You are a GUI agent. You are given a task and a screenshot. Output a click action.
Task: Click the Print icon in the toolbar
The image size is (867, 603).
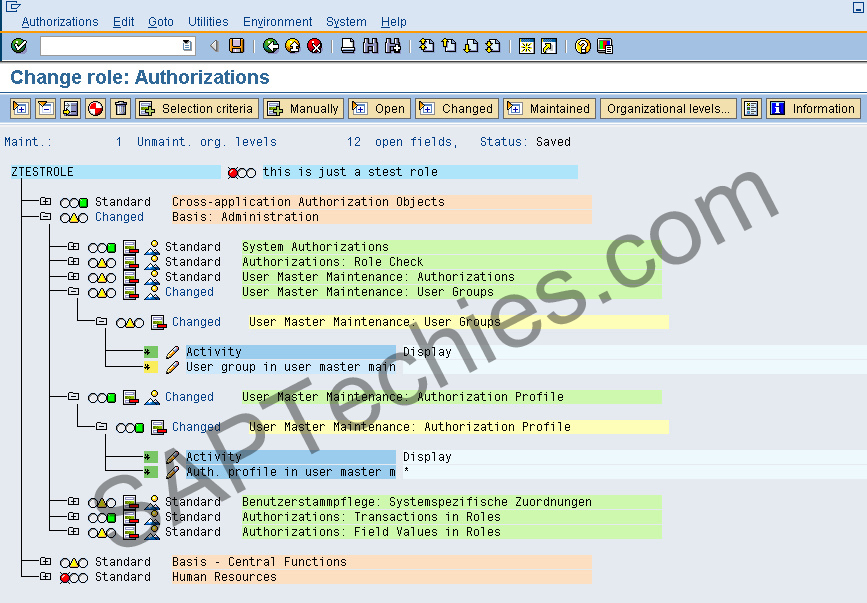point(350,46)
